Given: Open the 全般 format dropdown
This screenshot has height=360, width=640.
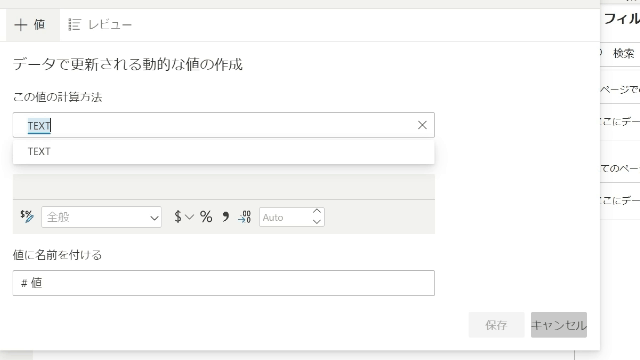Looking at the screenshot, I should coord(101,217).
